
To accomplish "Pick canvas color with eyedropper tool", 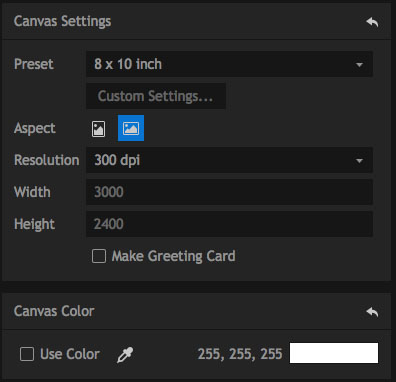I will 125,354.
